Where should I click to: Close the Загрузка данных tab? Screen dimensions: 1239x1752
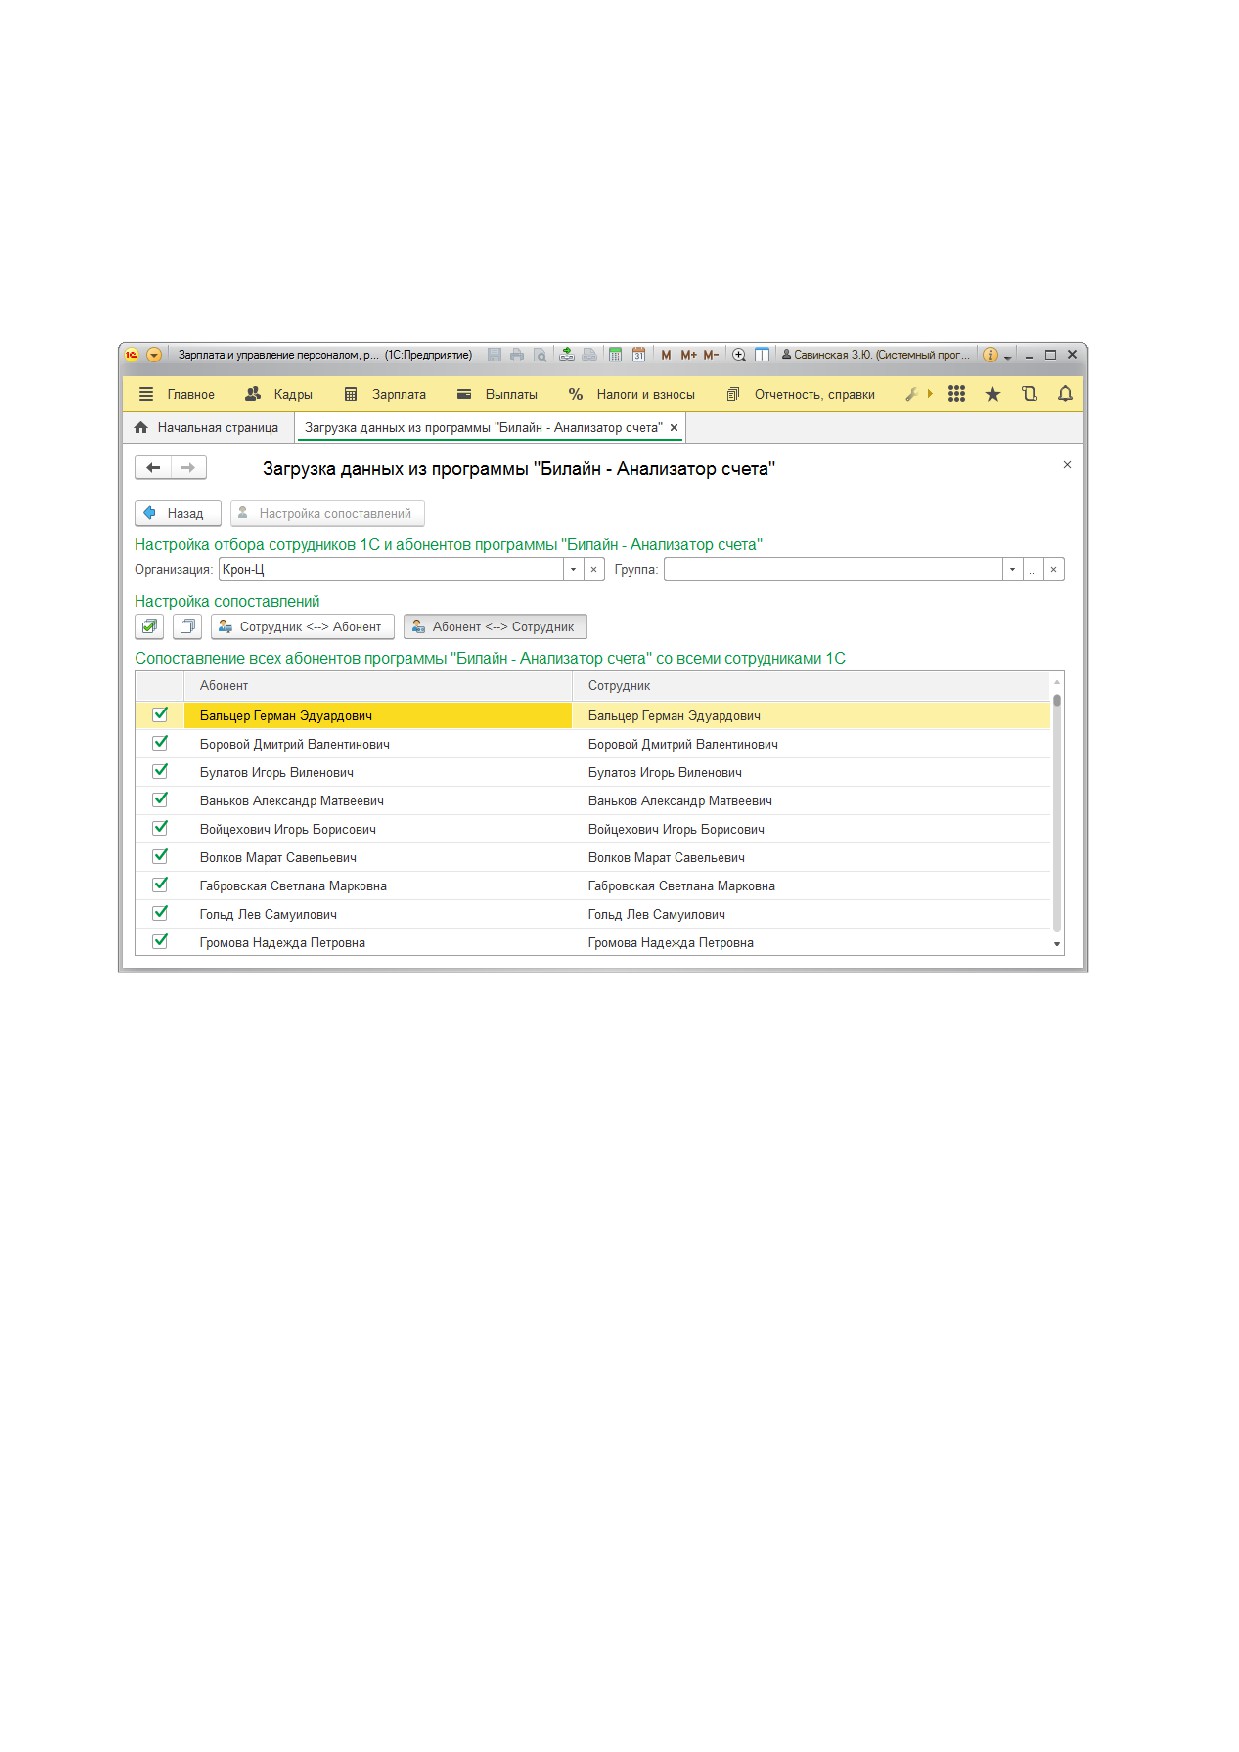(x=674, y=427)
